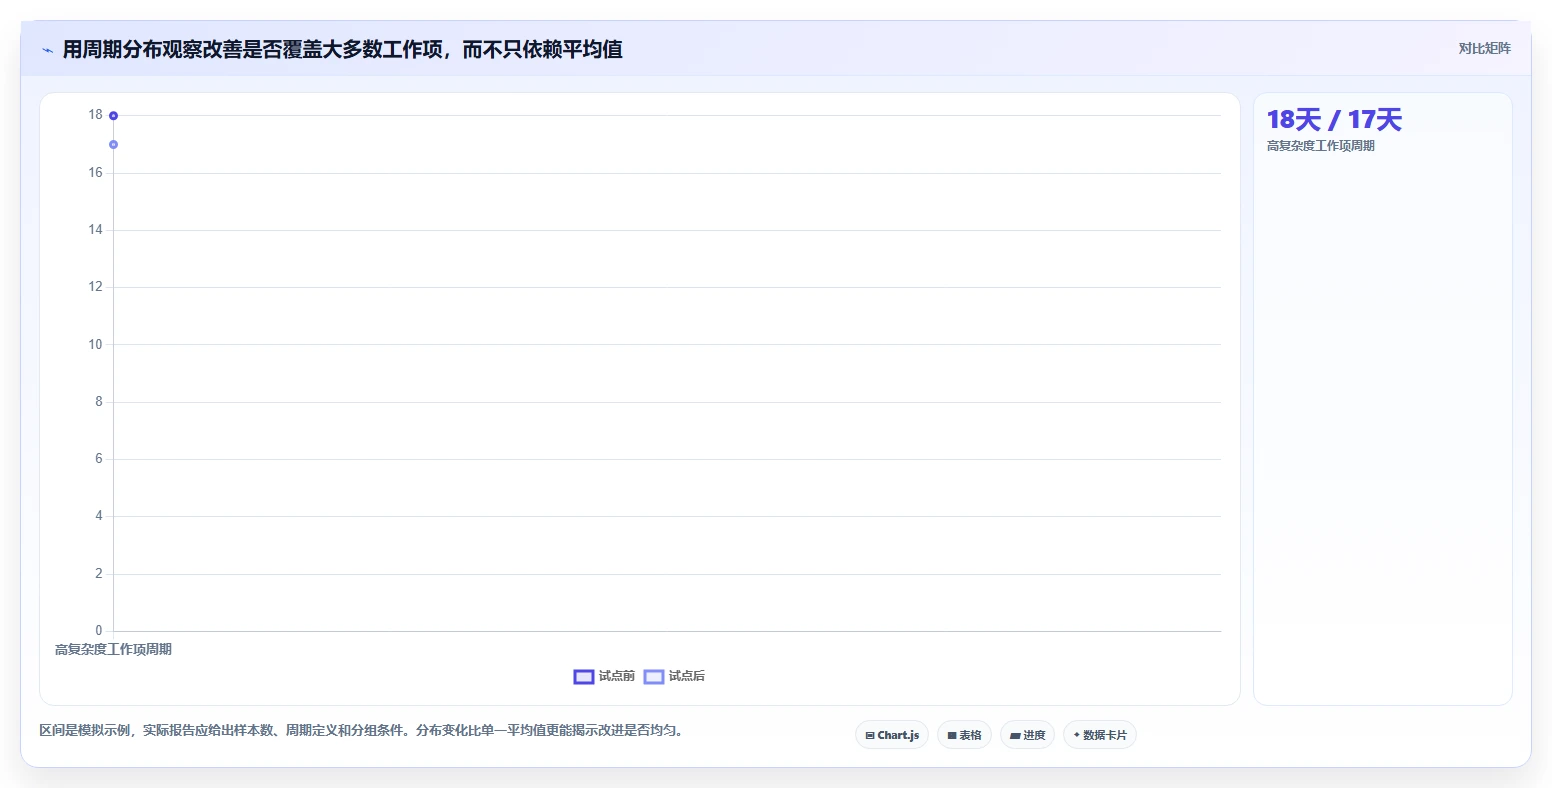Toggle the 试点后 legend series
This screenshot has width=1552, height=788.
(x=674, y=677)
